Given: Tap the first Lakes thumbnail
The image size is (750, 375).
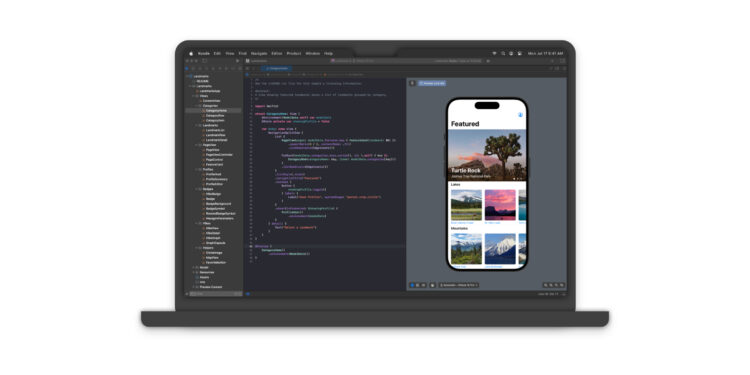Looking at the screenshot, I should pos(466,205).
